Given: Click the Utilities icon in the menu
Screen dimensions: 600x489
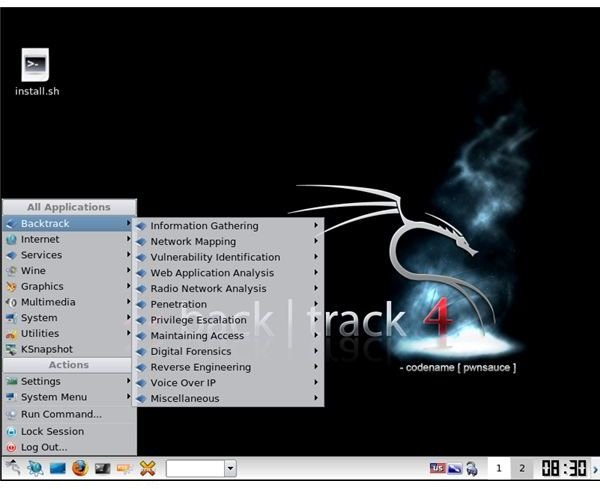Looking at the screenshot, I should 11,334.
